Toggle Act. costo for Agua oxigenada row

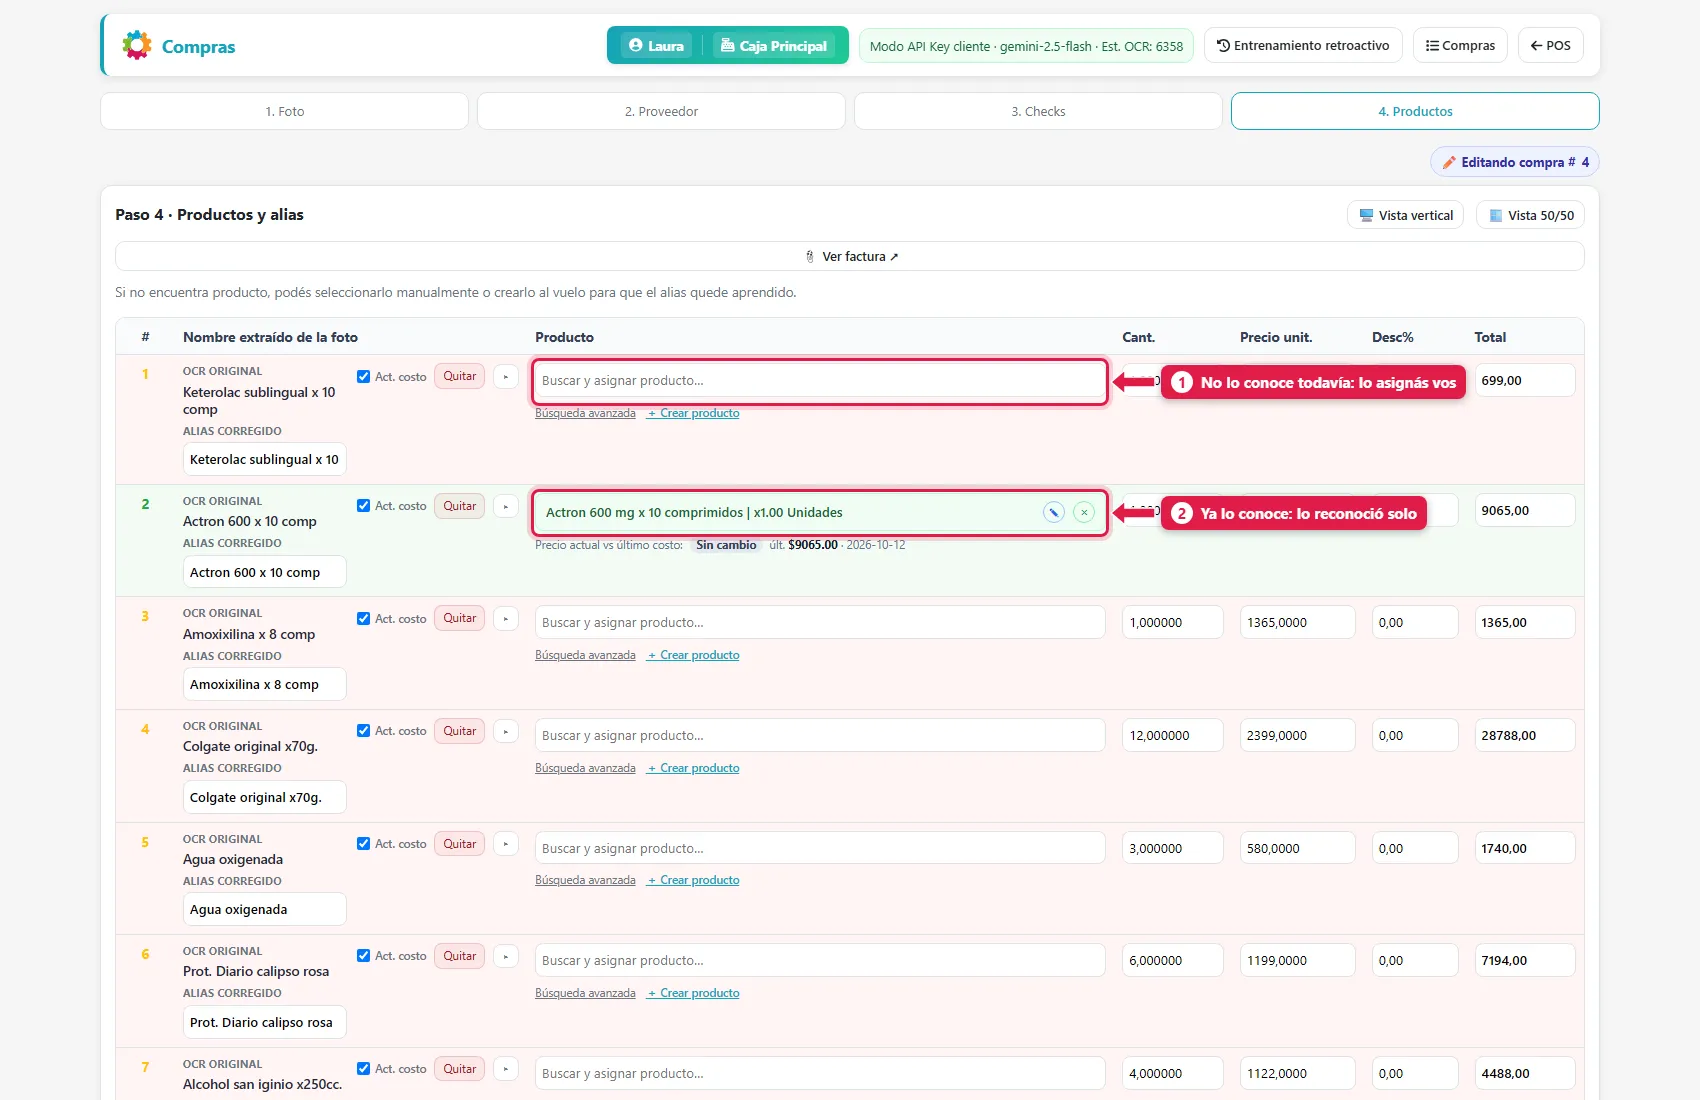click(x=363, y=844)
